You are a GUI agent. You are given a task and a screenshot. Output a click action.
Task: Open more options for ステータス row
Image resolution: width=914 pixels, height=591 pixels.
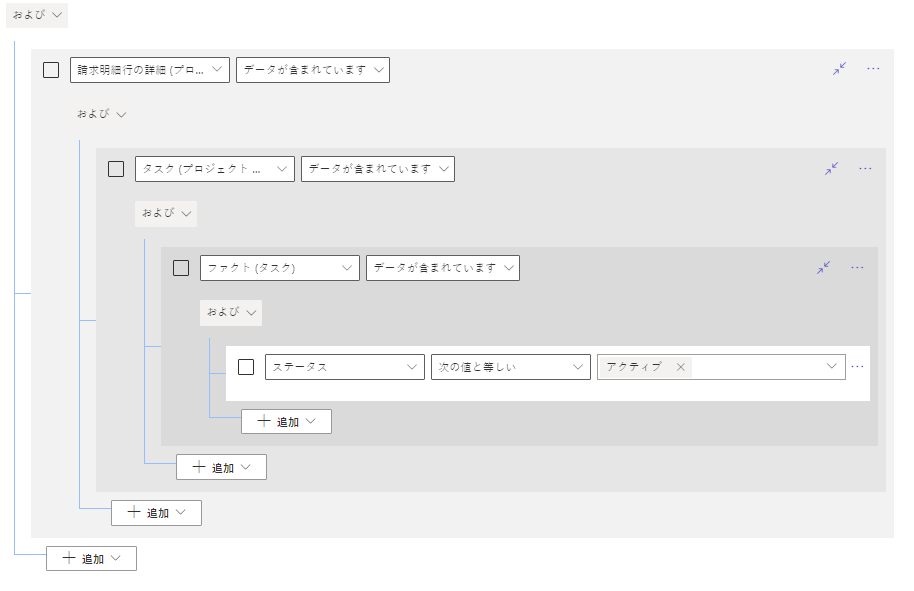[857, 367]
